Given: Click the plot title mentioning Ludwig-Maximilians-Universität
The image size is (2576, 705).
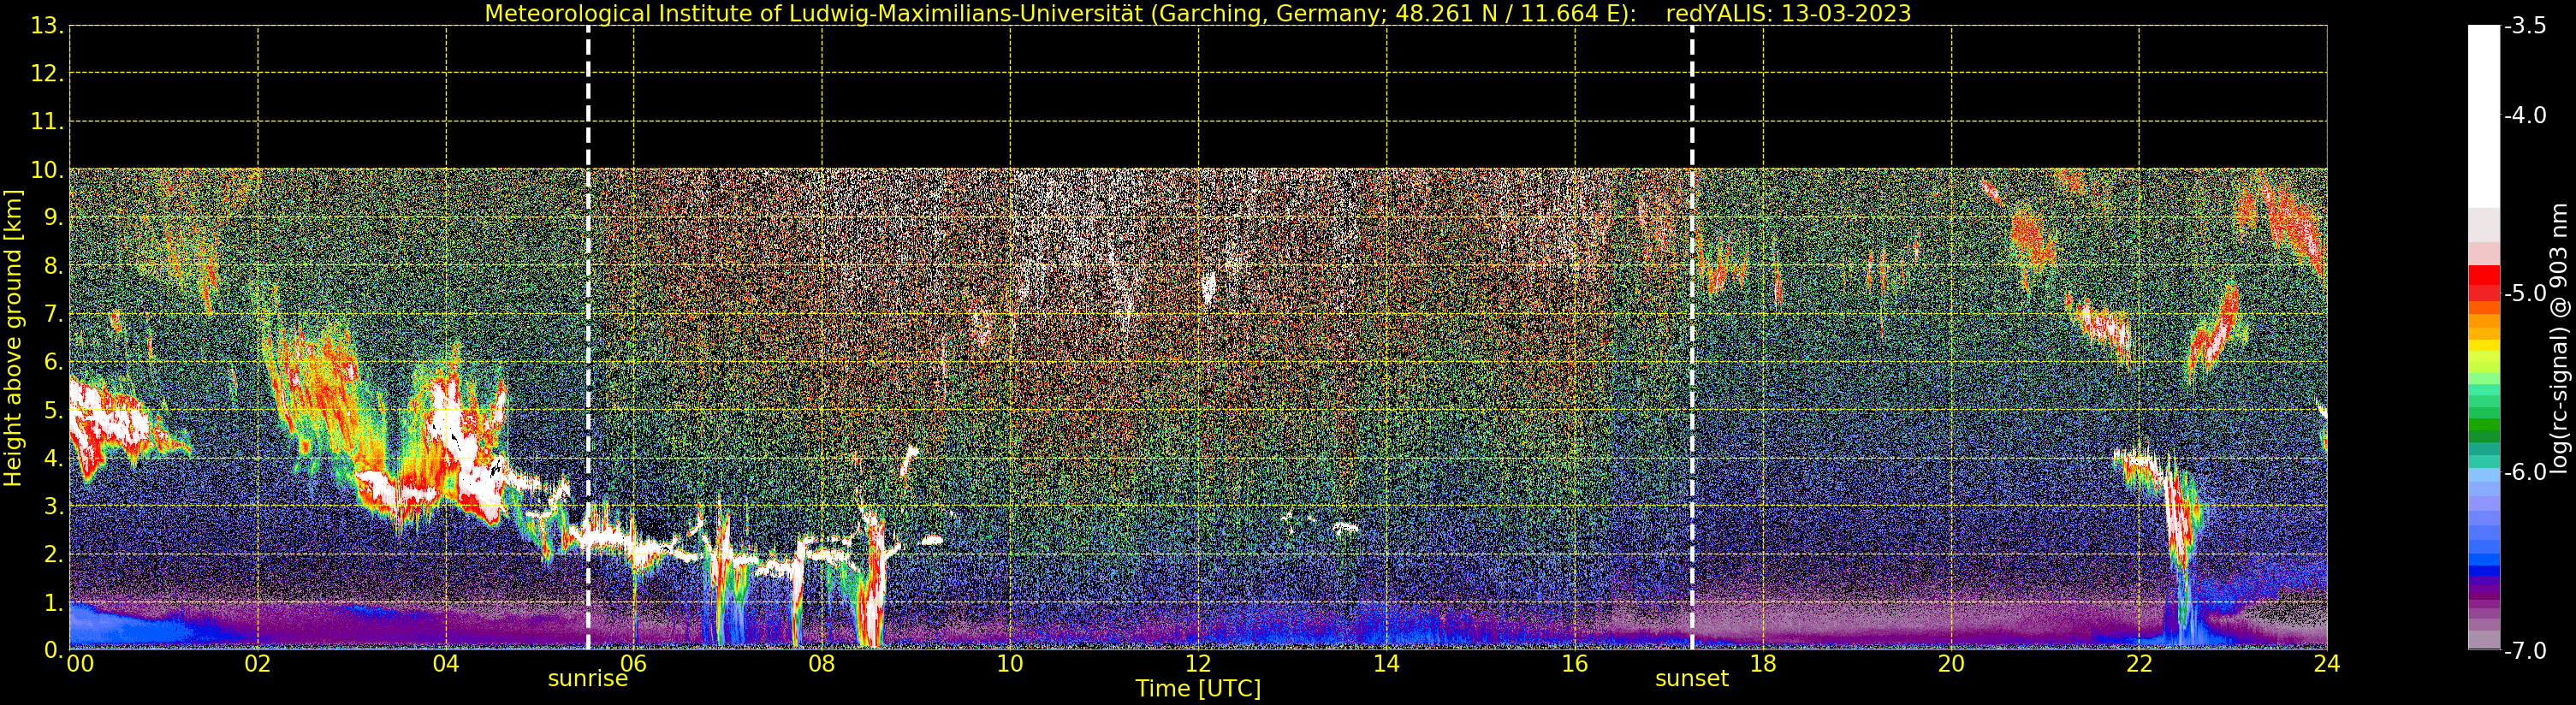Looking at the screenshot, I should [x=1198, y=13].
